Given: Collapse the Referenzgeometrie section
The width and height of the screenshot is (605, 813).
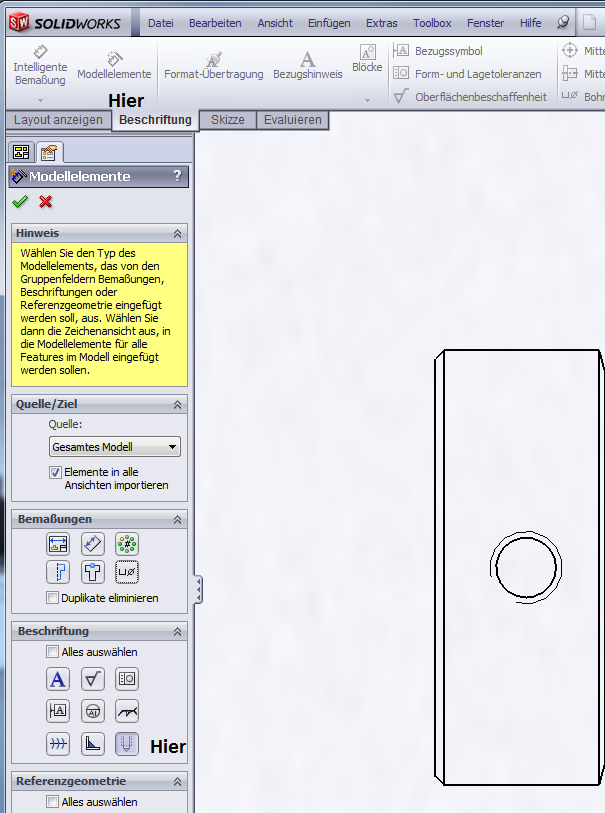Looking at the screenshot, I should click(x=177, y=781).
